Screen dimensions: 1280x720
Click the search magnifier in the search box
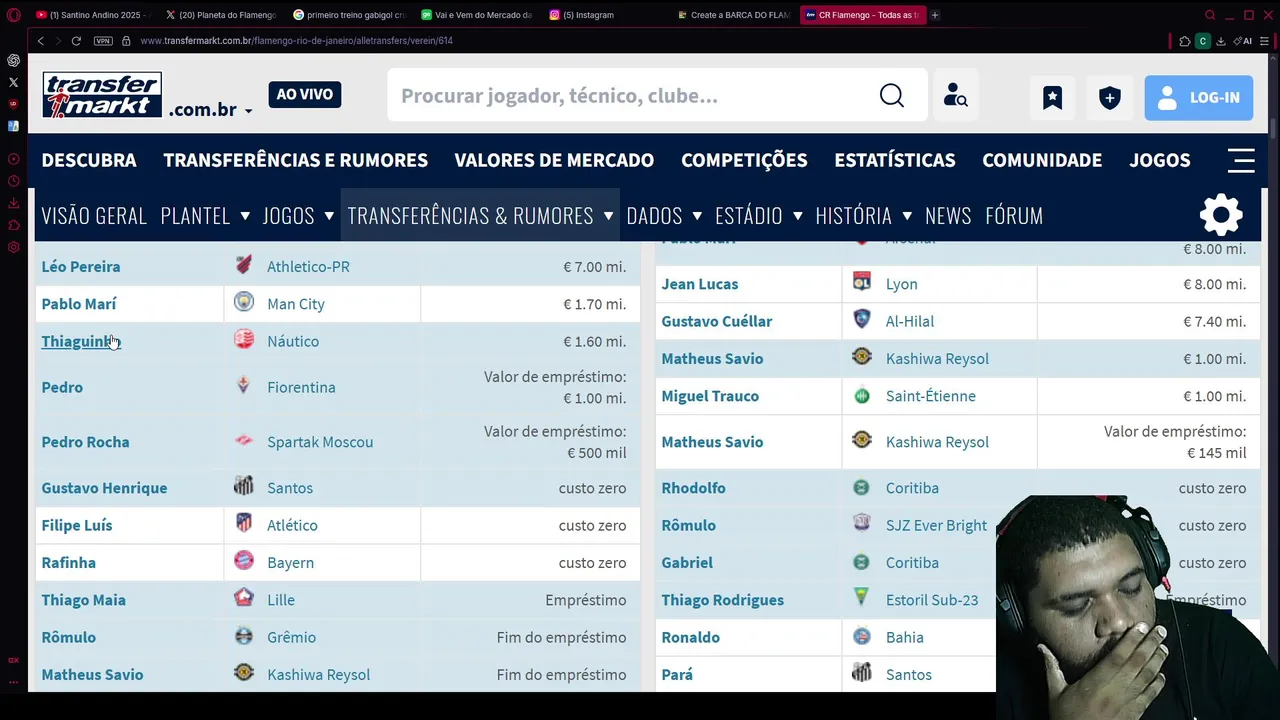892,96
